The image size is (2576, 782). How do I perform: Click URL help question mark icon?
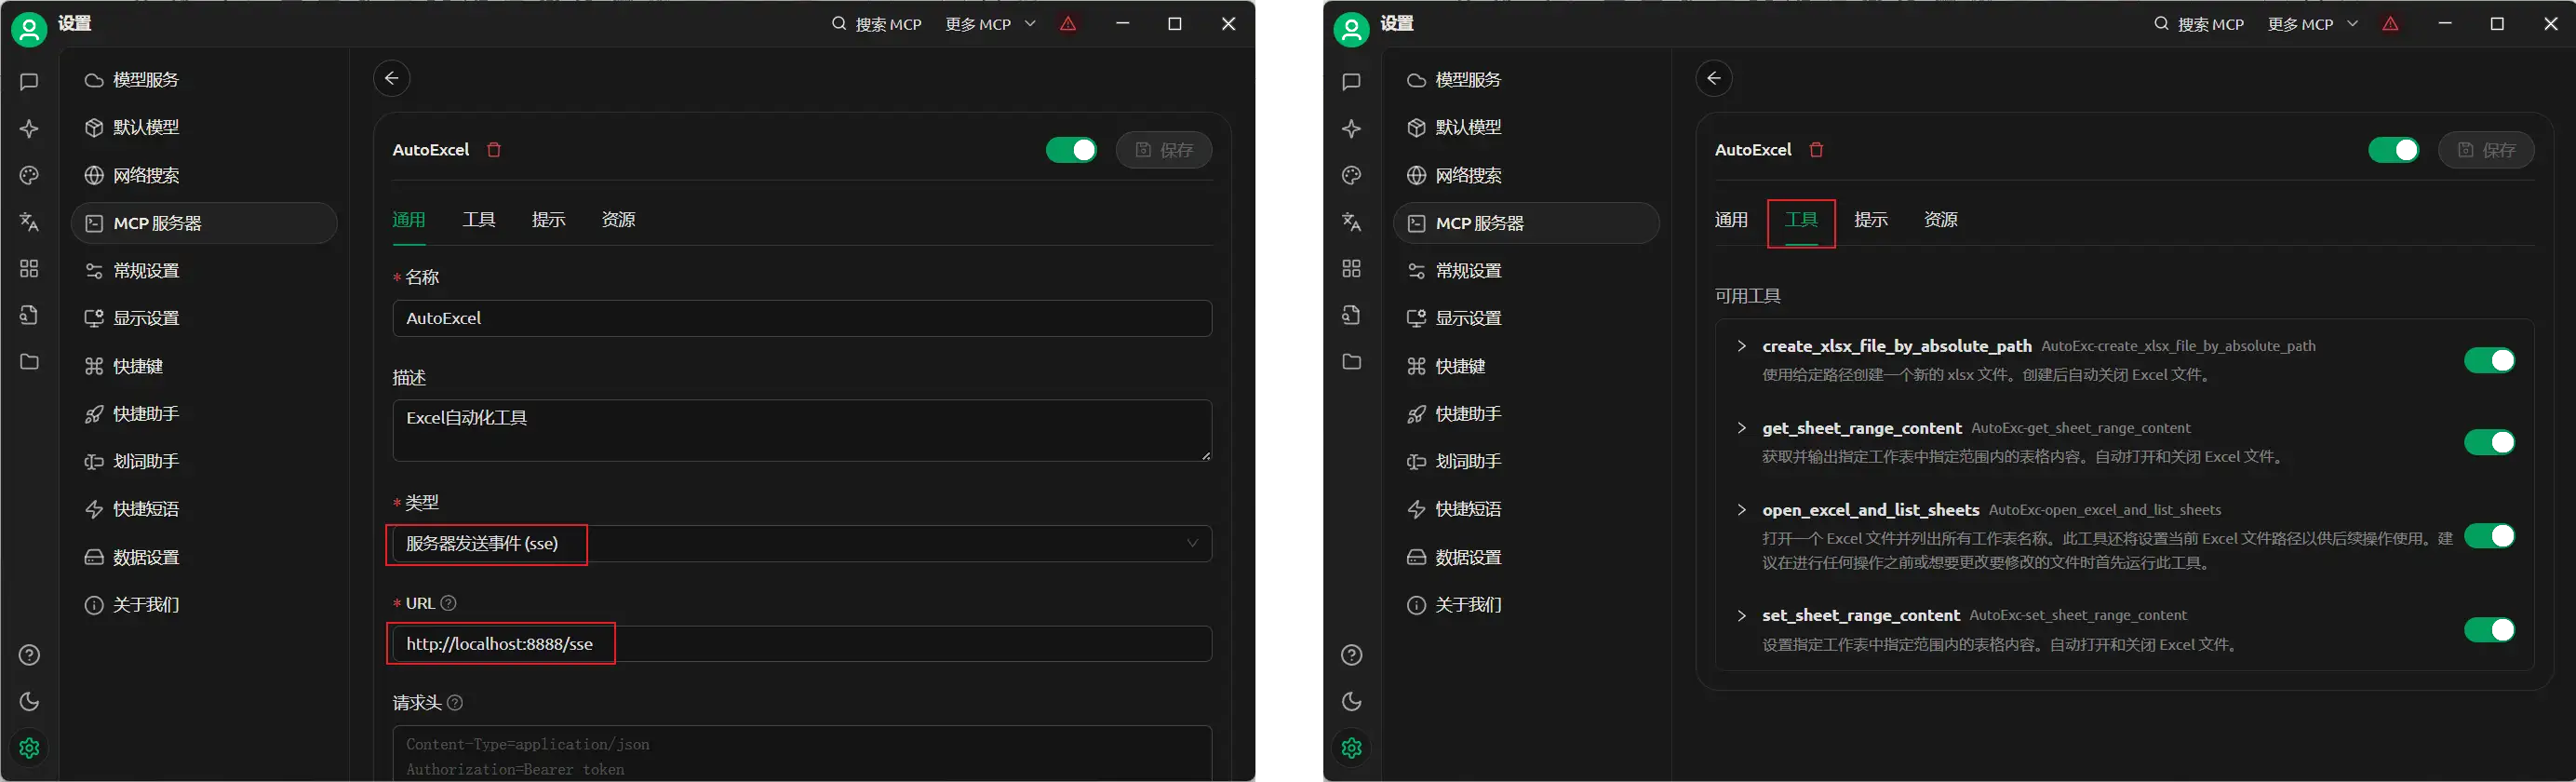(449, 603)
